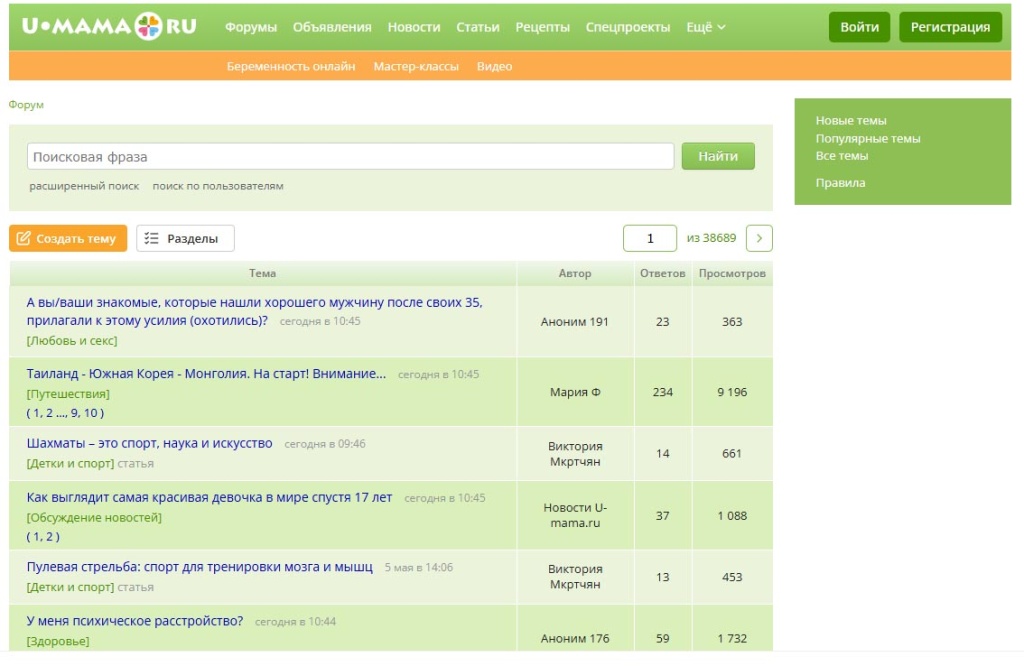Click the Ответов column header

point(662,274)
